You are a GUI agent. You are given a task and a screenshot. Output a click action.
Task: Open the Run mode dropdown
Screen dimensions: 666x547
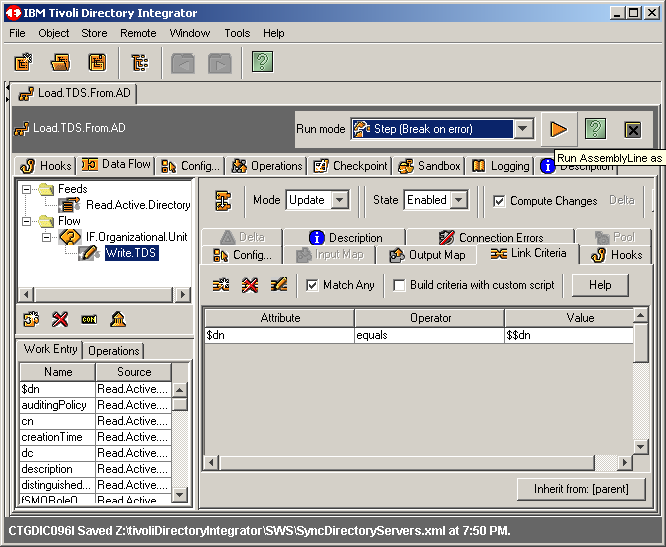click(x=523, y=129)
